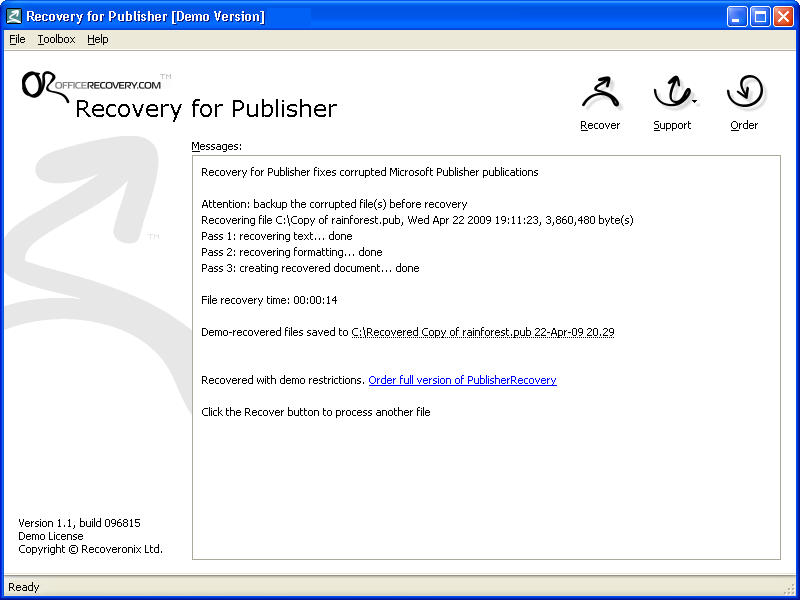Maximize the Recovery for Publisher window

coord(760,17)
